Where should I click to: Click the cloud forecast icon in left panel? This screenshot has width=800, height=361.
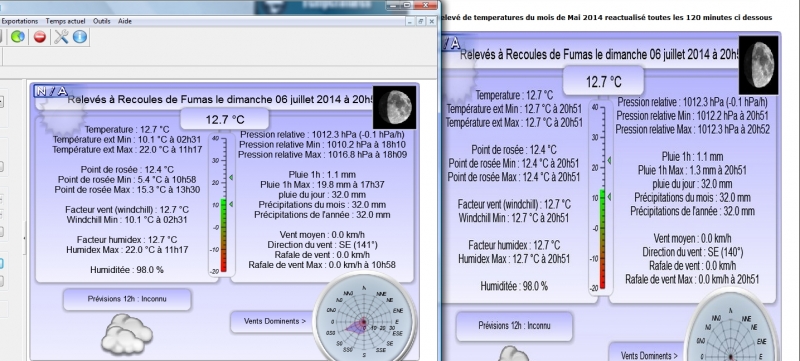point(127,334)
